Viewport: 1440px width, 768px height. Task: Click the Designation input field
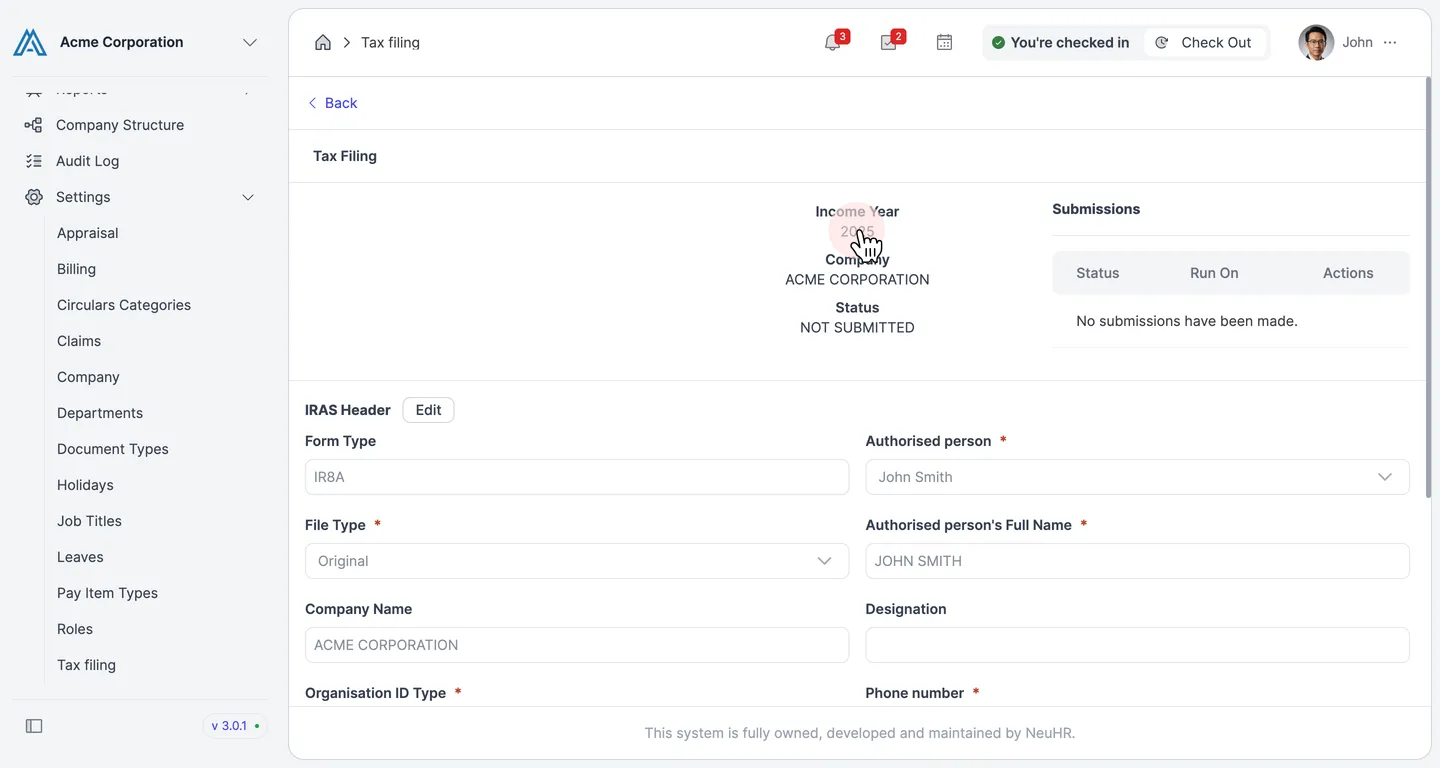point(1137,645)
